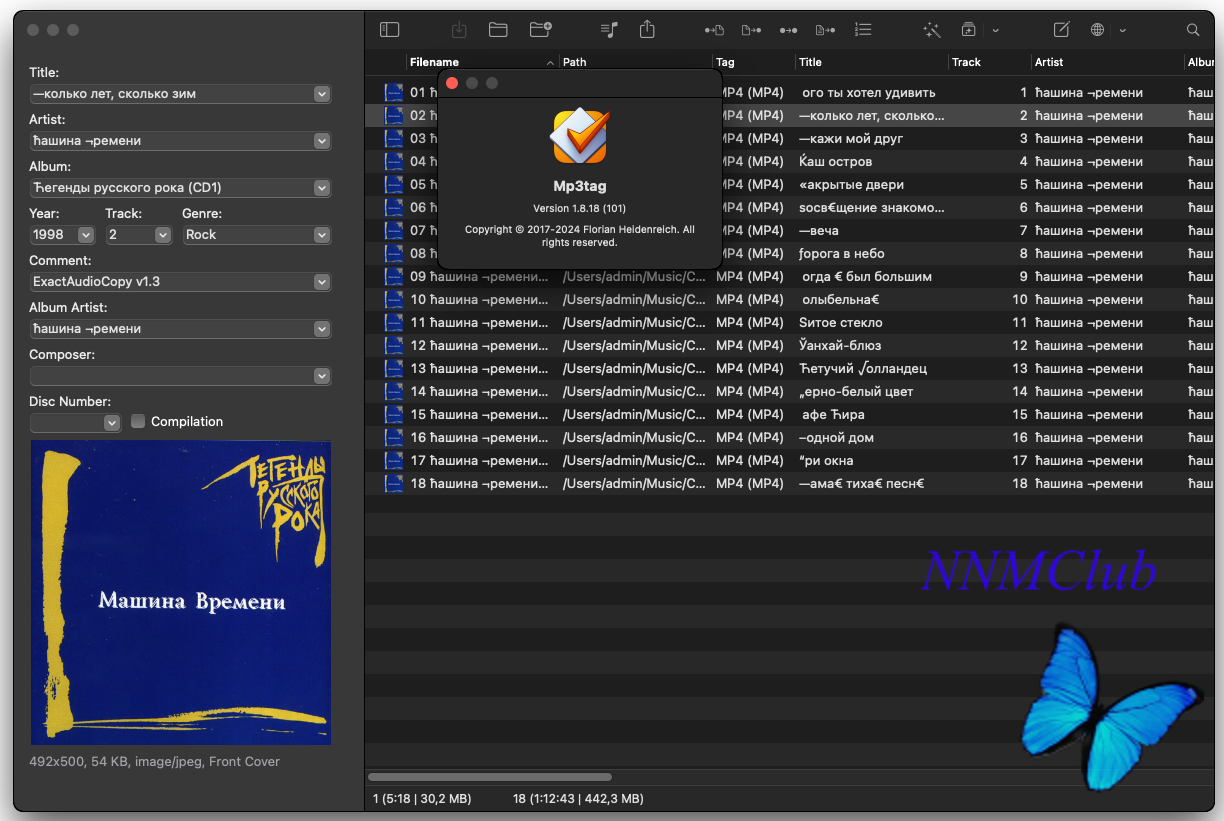Click file icon of row 18 in list
This screenshot has width=1224, height=821.
coord(394,483)
